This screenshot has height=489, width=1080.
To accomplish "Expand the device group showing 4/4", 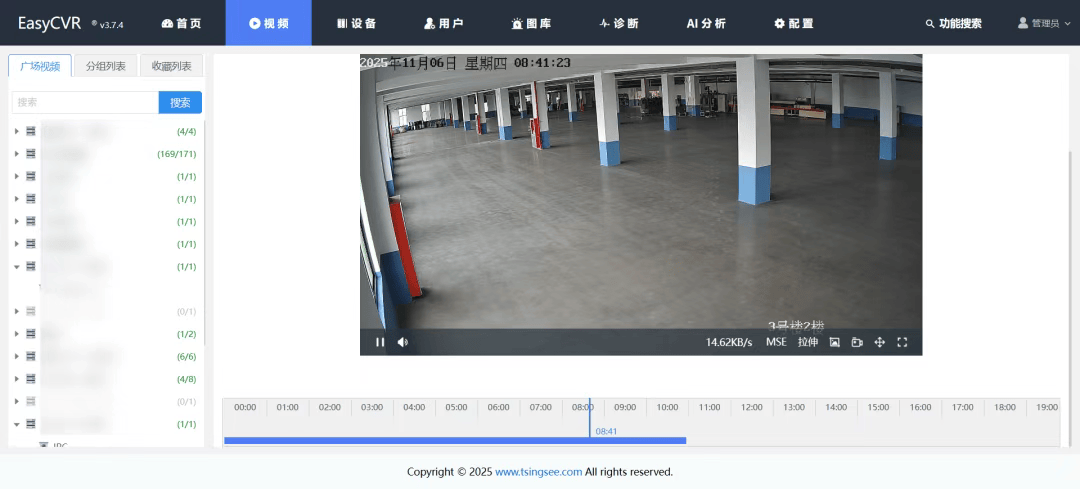I will pyautogui.click(x=17, y=131).
